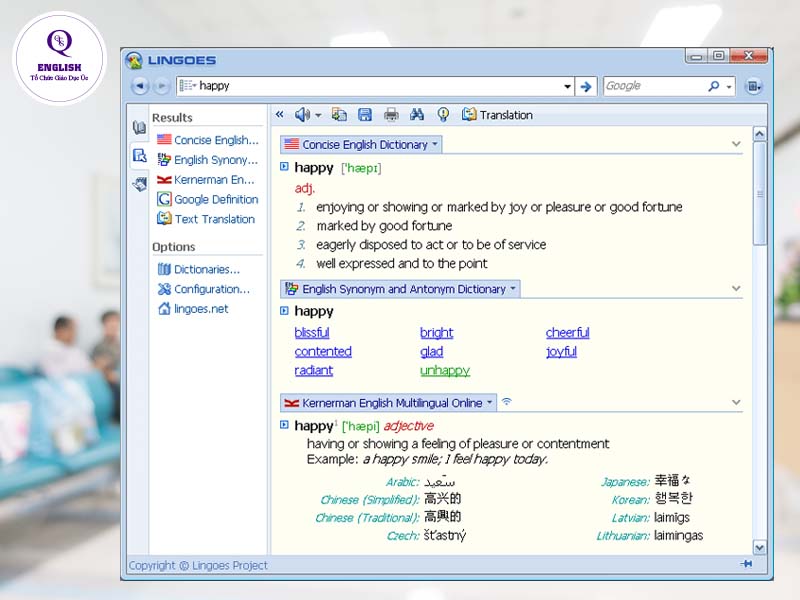Follow the antonym link unhappy
This screenshot has width=800, height=600.
coord(445,370)
